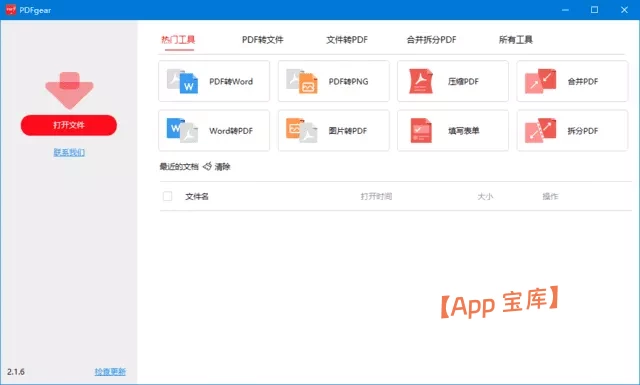640x385 pixels.
Task: Launch the Word转PDF icon
Action: (x=182, y=131)
